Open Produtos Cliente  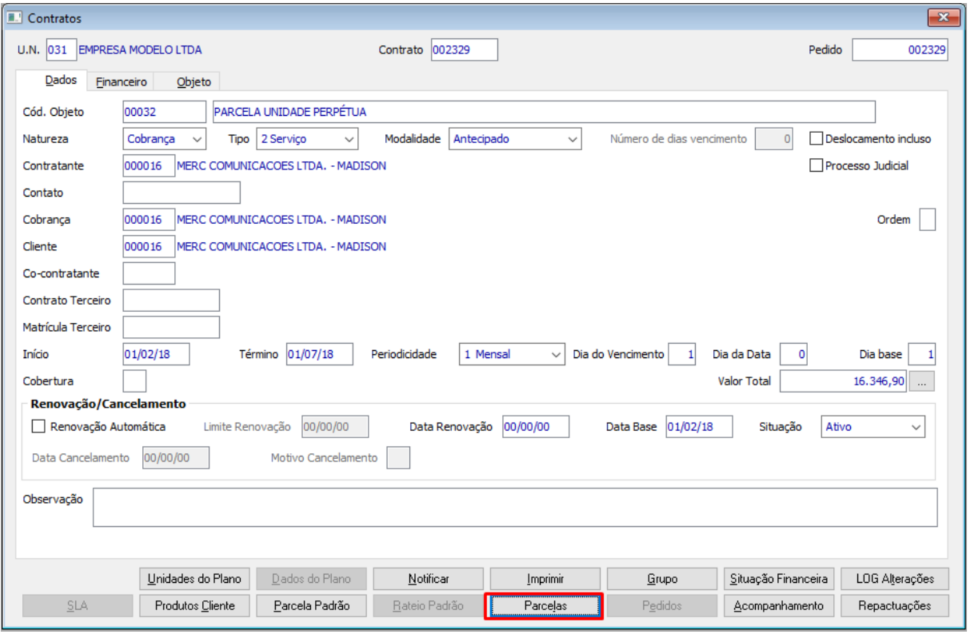tap(194, 606)
